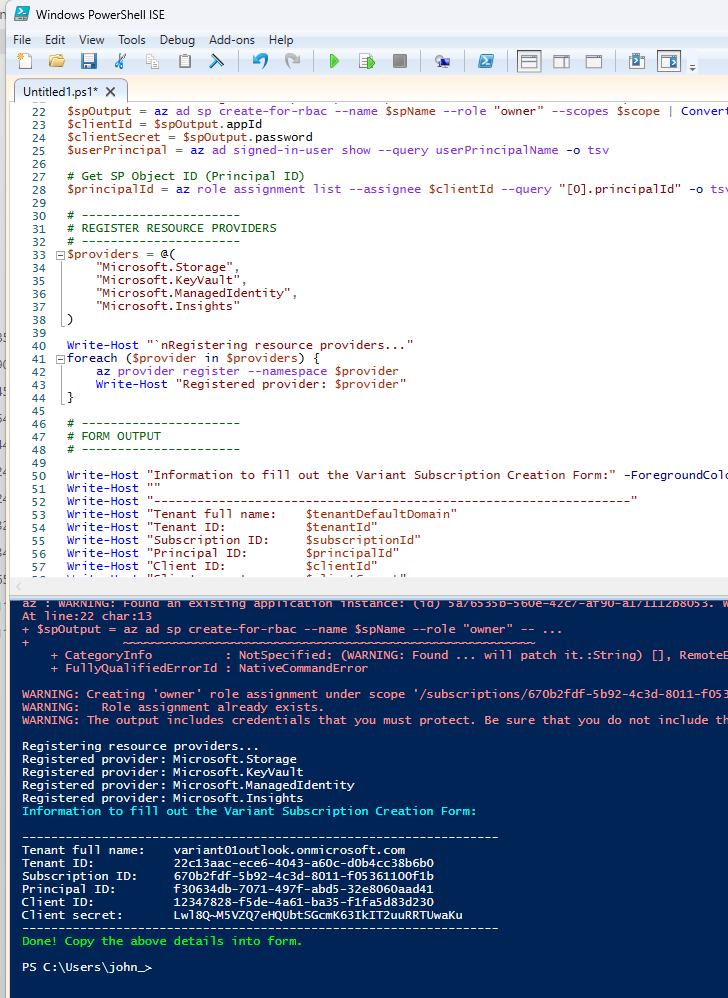Click the Principal ID value in console
The height and width of the screenshot is (998, 728).
click(304, 889)
